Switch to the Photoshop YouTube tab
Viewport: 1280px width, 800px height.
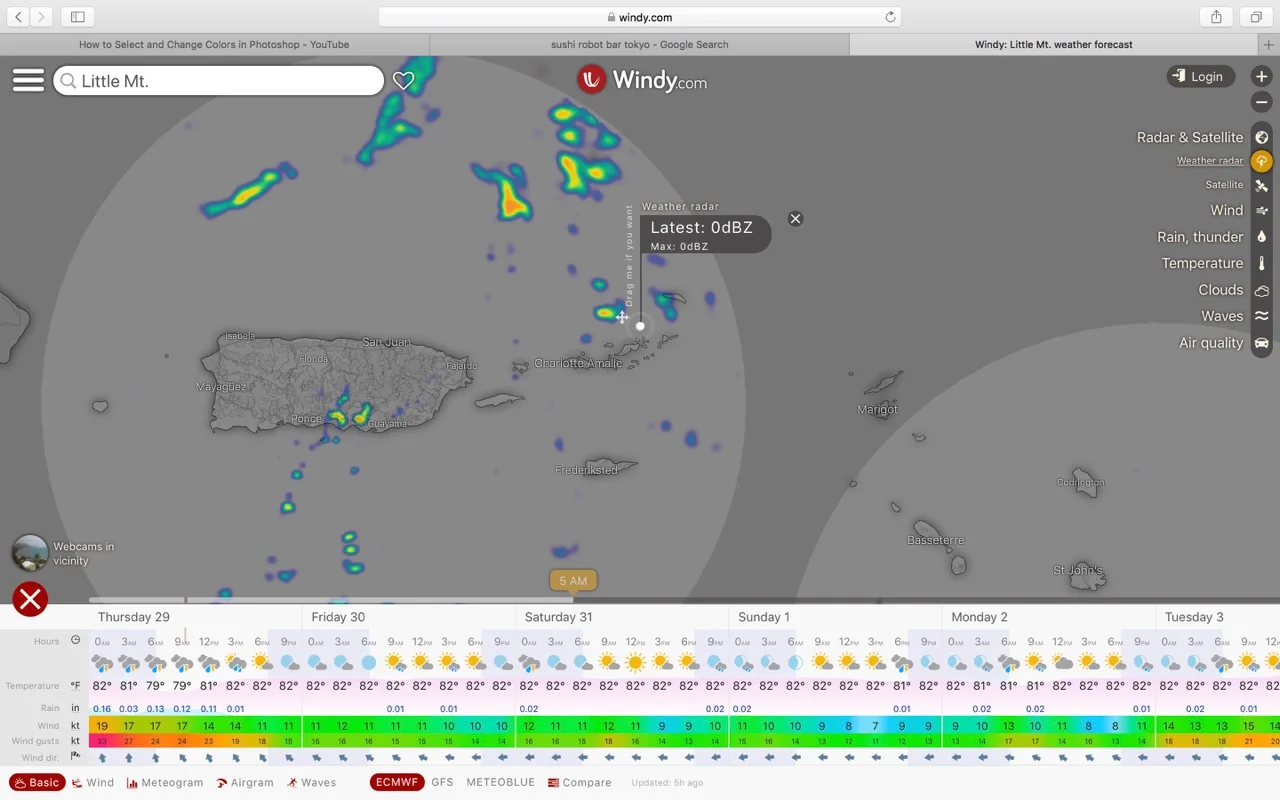click(214, 44)
